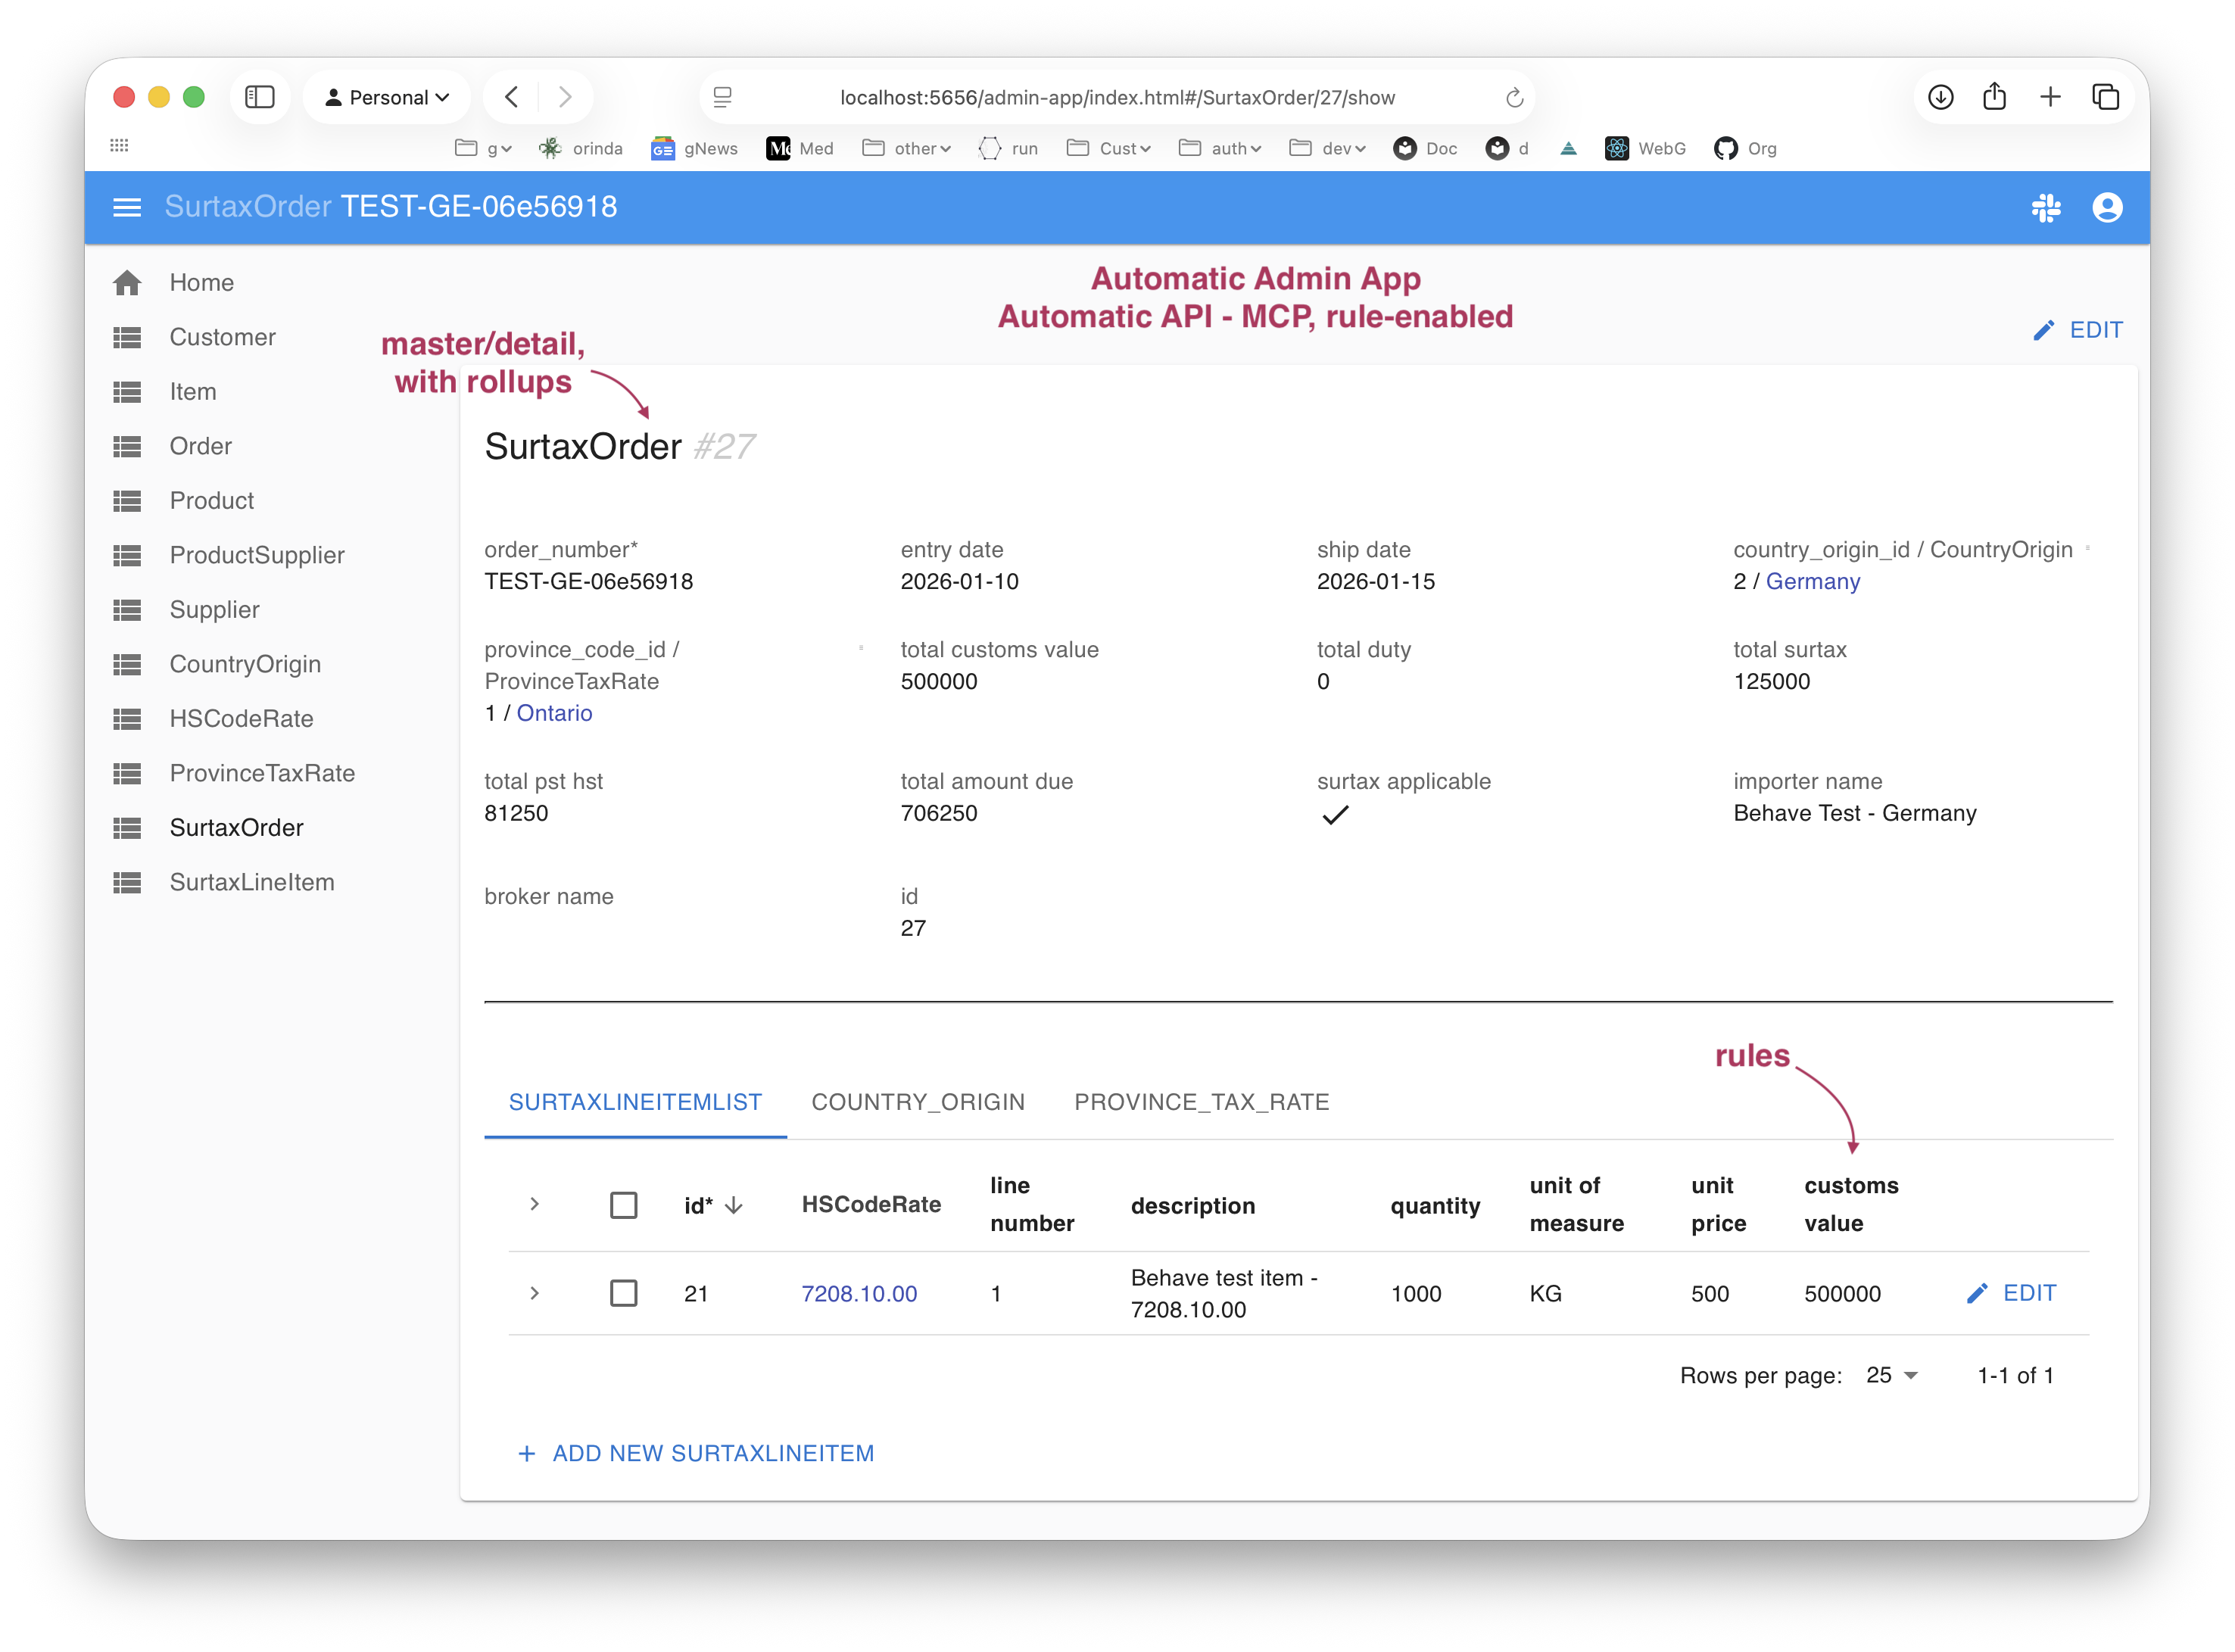Expand row 21 details chevron
The width and height of the screenshot is (2235, 1652).
pos(535,1293)
